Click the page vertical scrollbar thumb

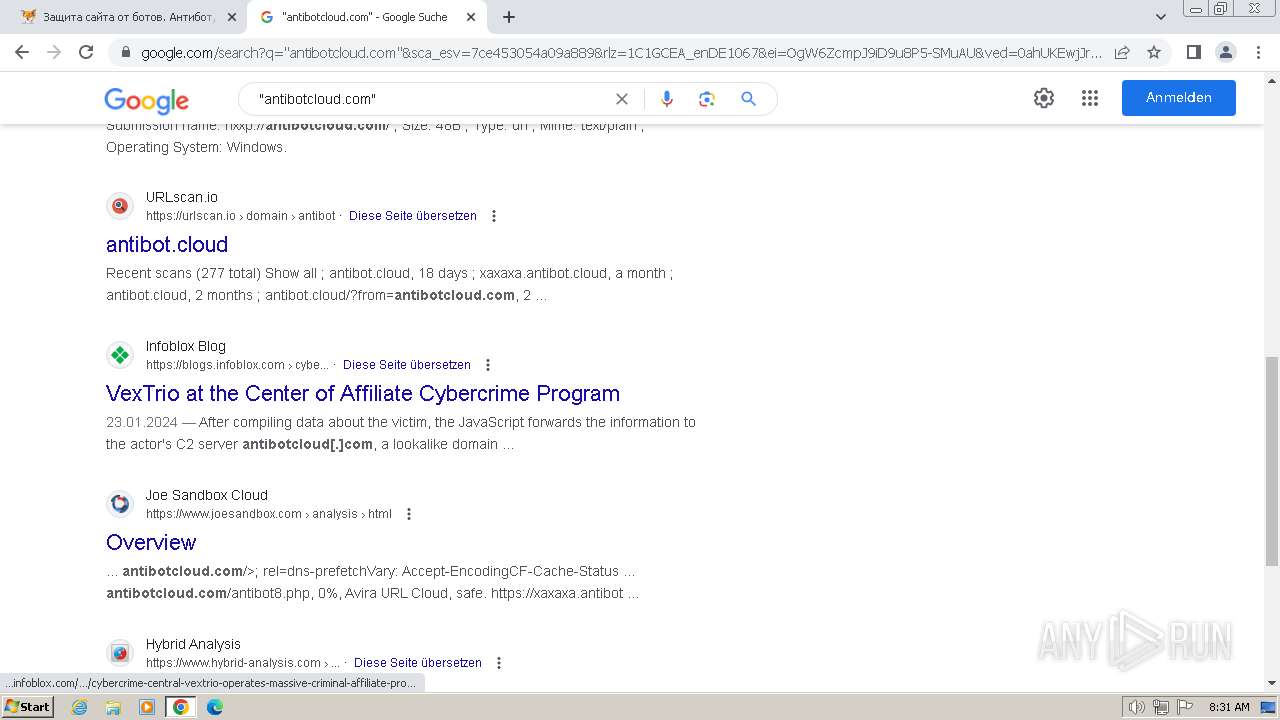click(x=1272, y=460)
